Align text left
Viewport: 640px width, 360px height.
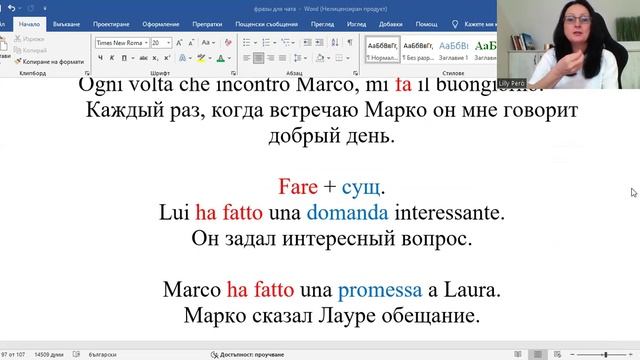(247, 58)
